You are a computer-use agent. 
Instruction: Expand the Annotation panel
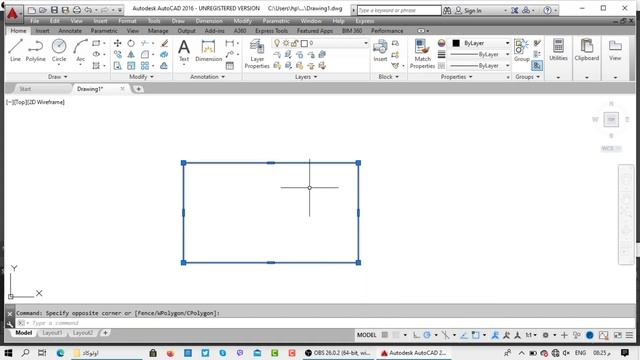(x=207, y=77)
